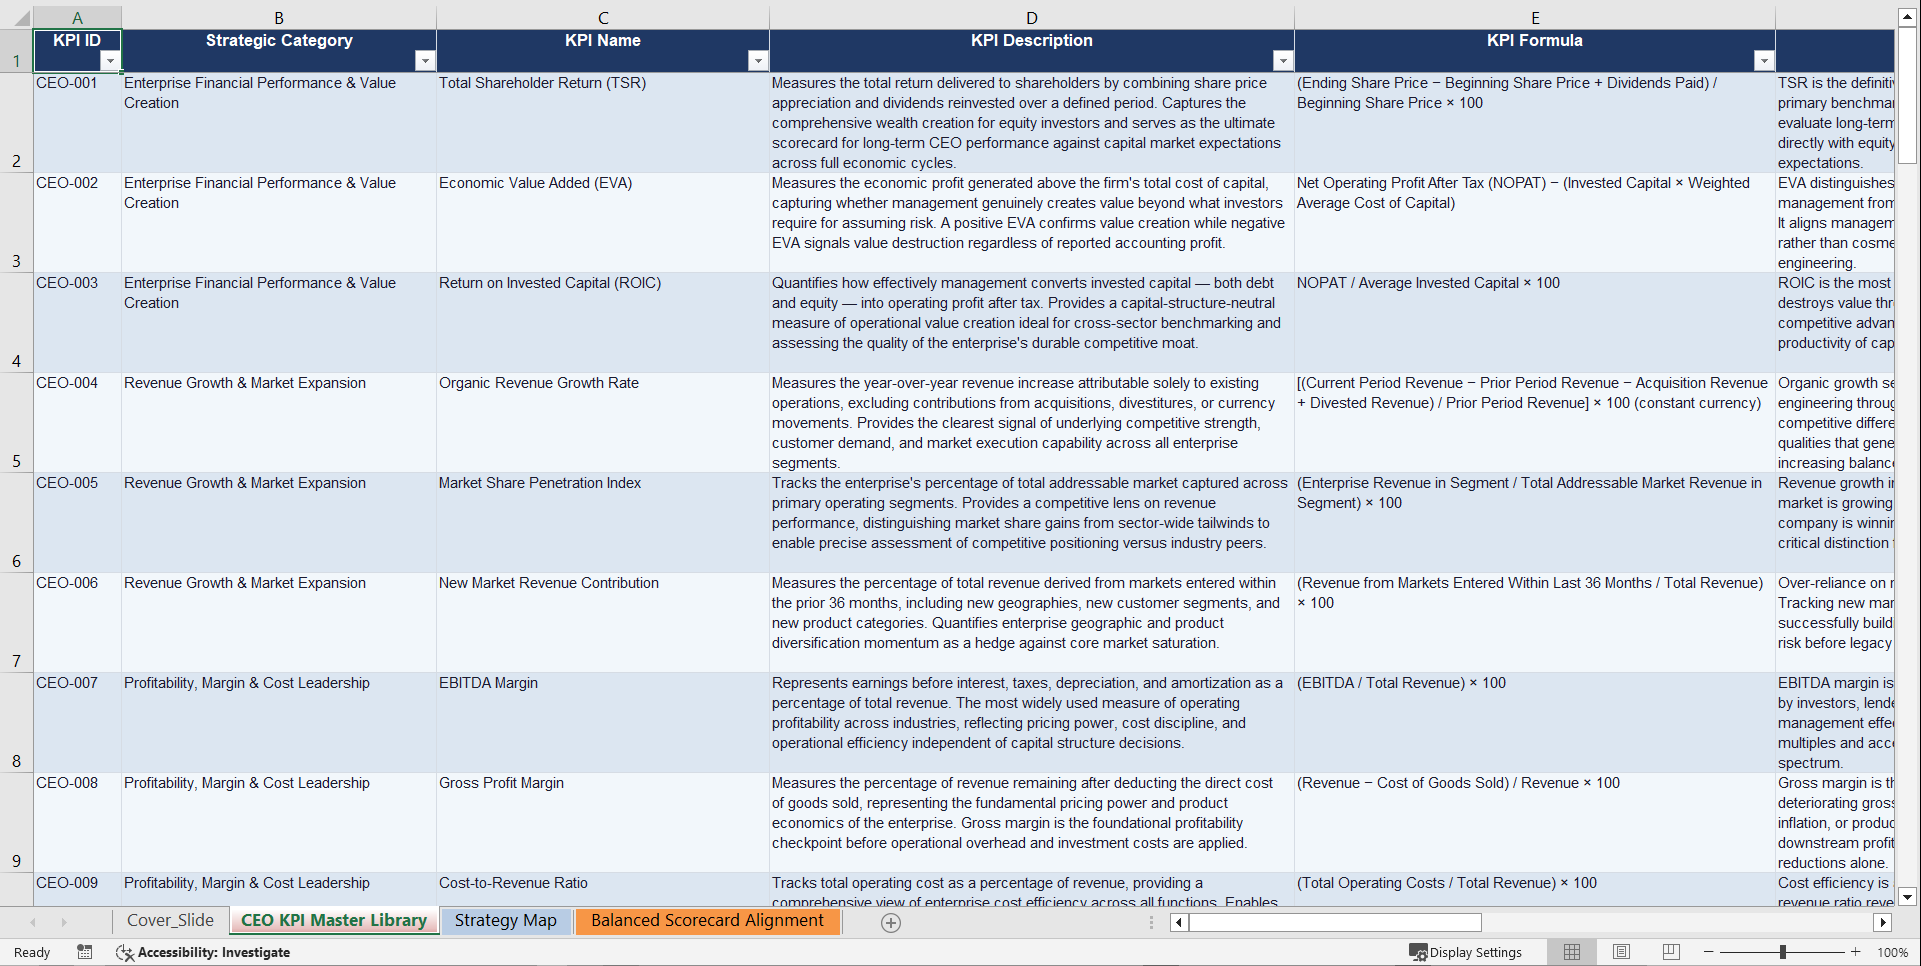Click the 100% zoom level

pos(1892,952)
